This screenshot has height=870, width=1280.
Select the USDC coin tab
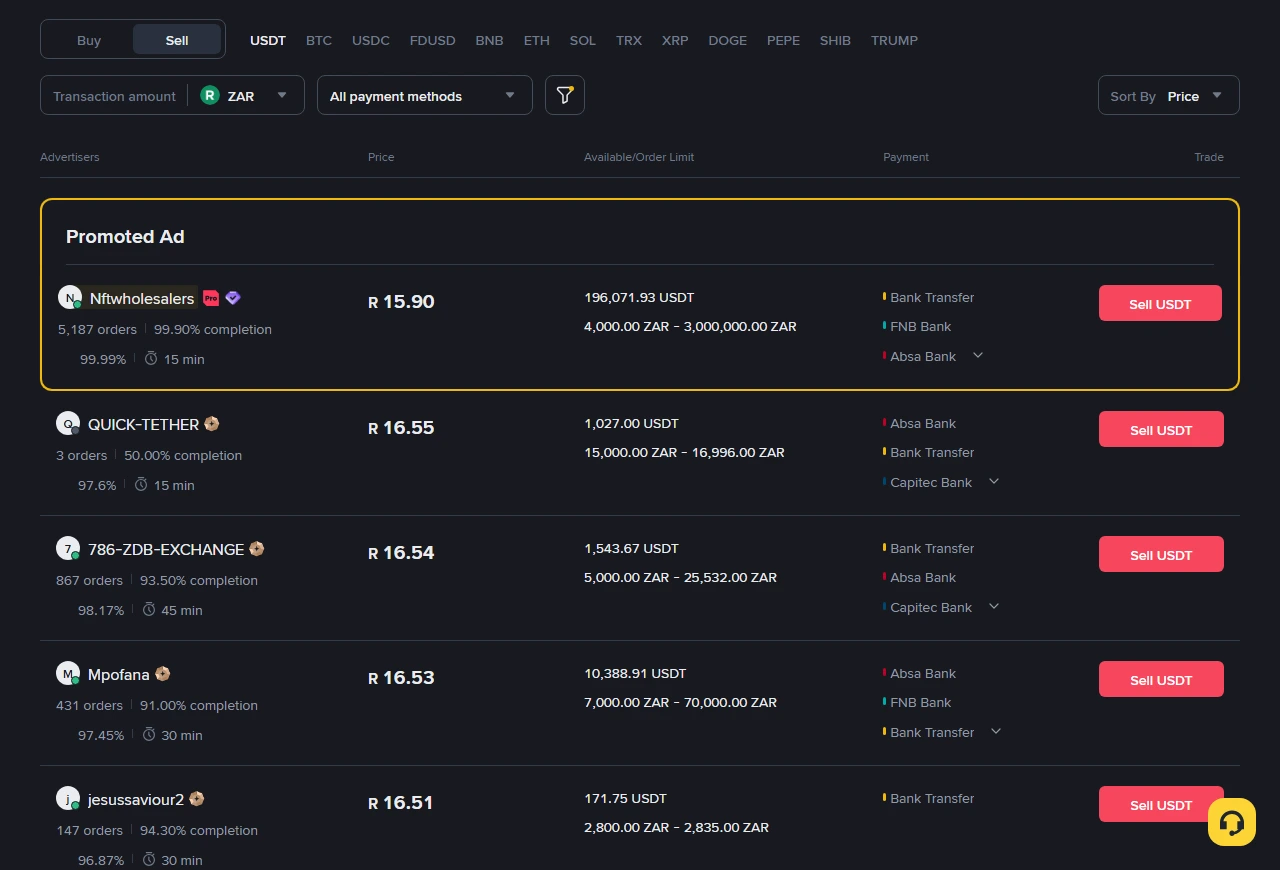coord(371,40)
